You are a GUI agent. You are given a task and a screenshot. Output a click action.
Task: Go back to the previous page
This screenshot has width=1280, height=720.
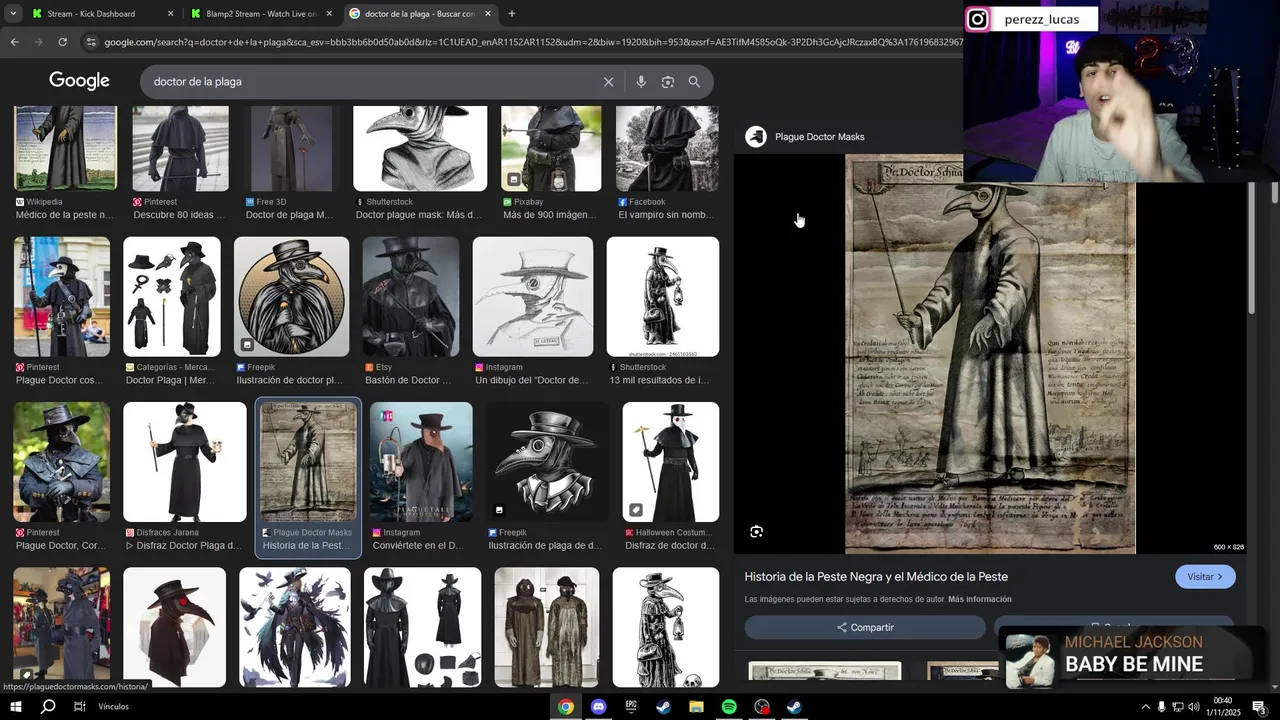point(14,42)
